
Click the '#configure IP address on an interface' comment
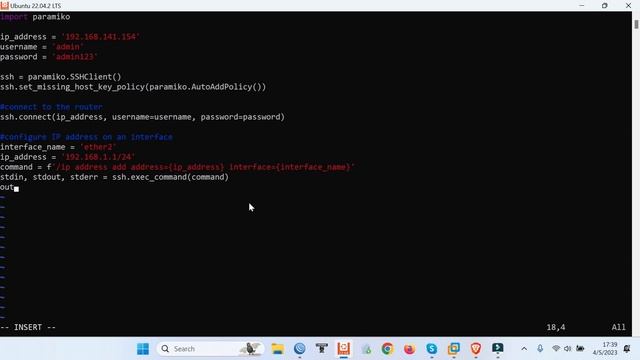86,137
